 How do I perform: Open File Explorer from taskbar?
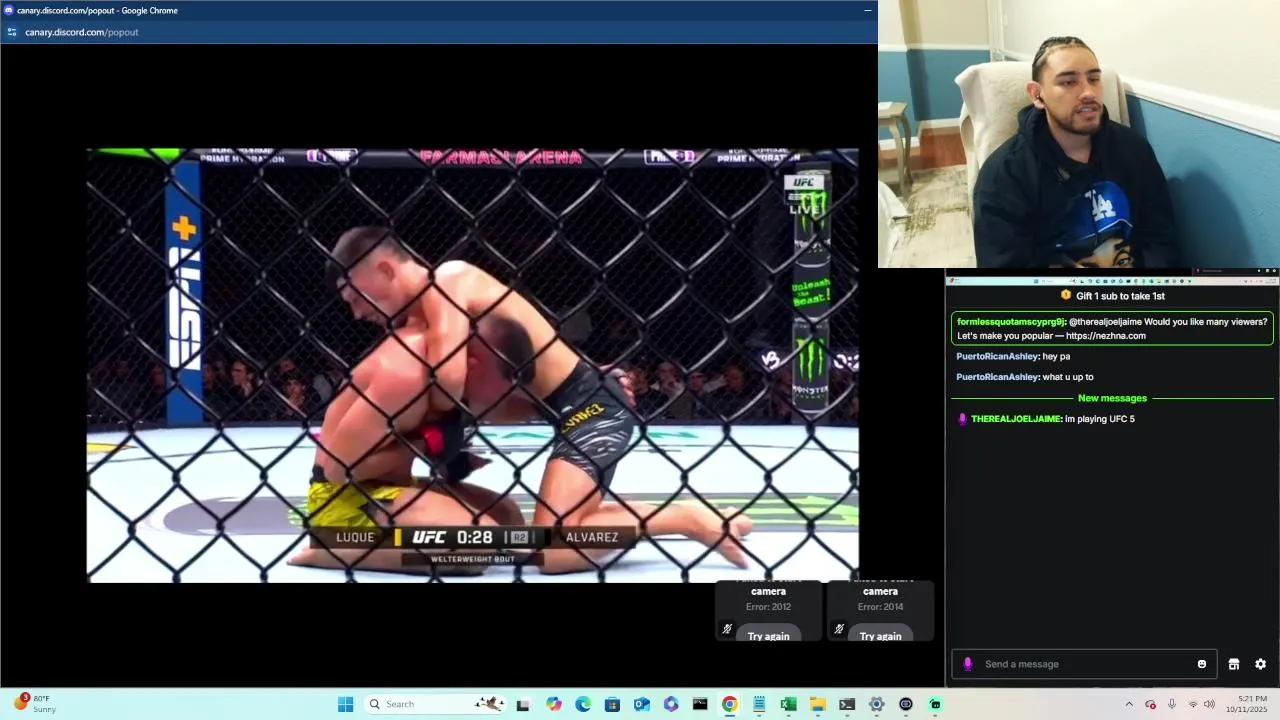pyautogui.click(x=817, y=704)
